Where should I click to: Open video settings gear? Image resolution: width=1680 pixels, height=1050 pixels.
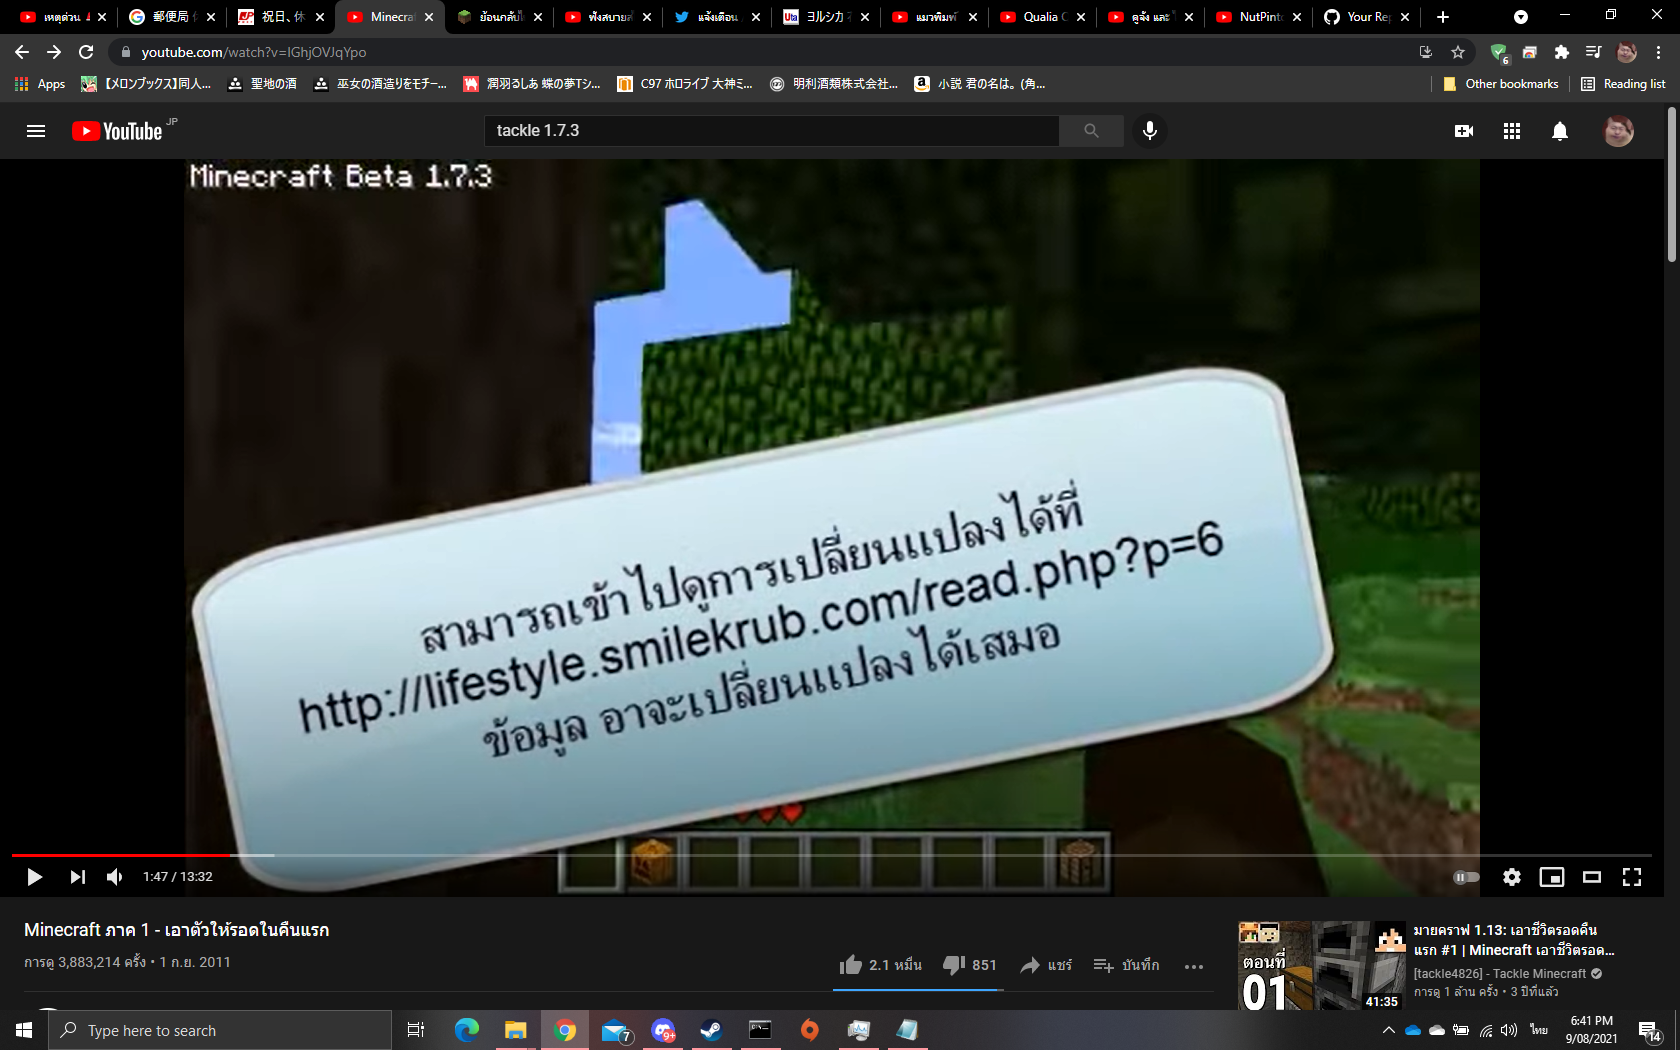click(1512, 877)
